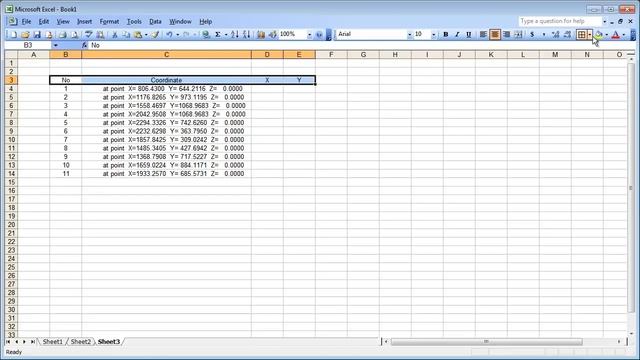
Task: Toggle Italic formatting
Action: point(457,35)
